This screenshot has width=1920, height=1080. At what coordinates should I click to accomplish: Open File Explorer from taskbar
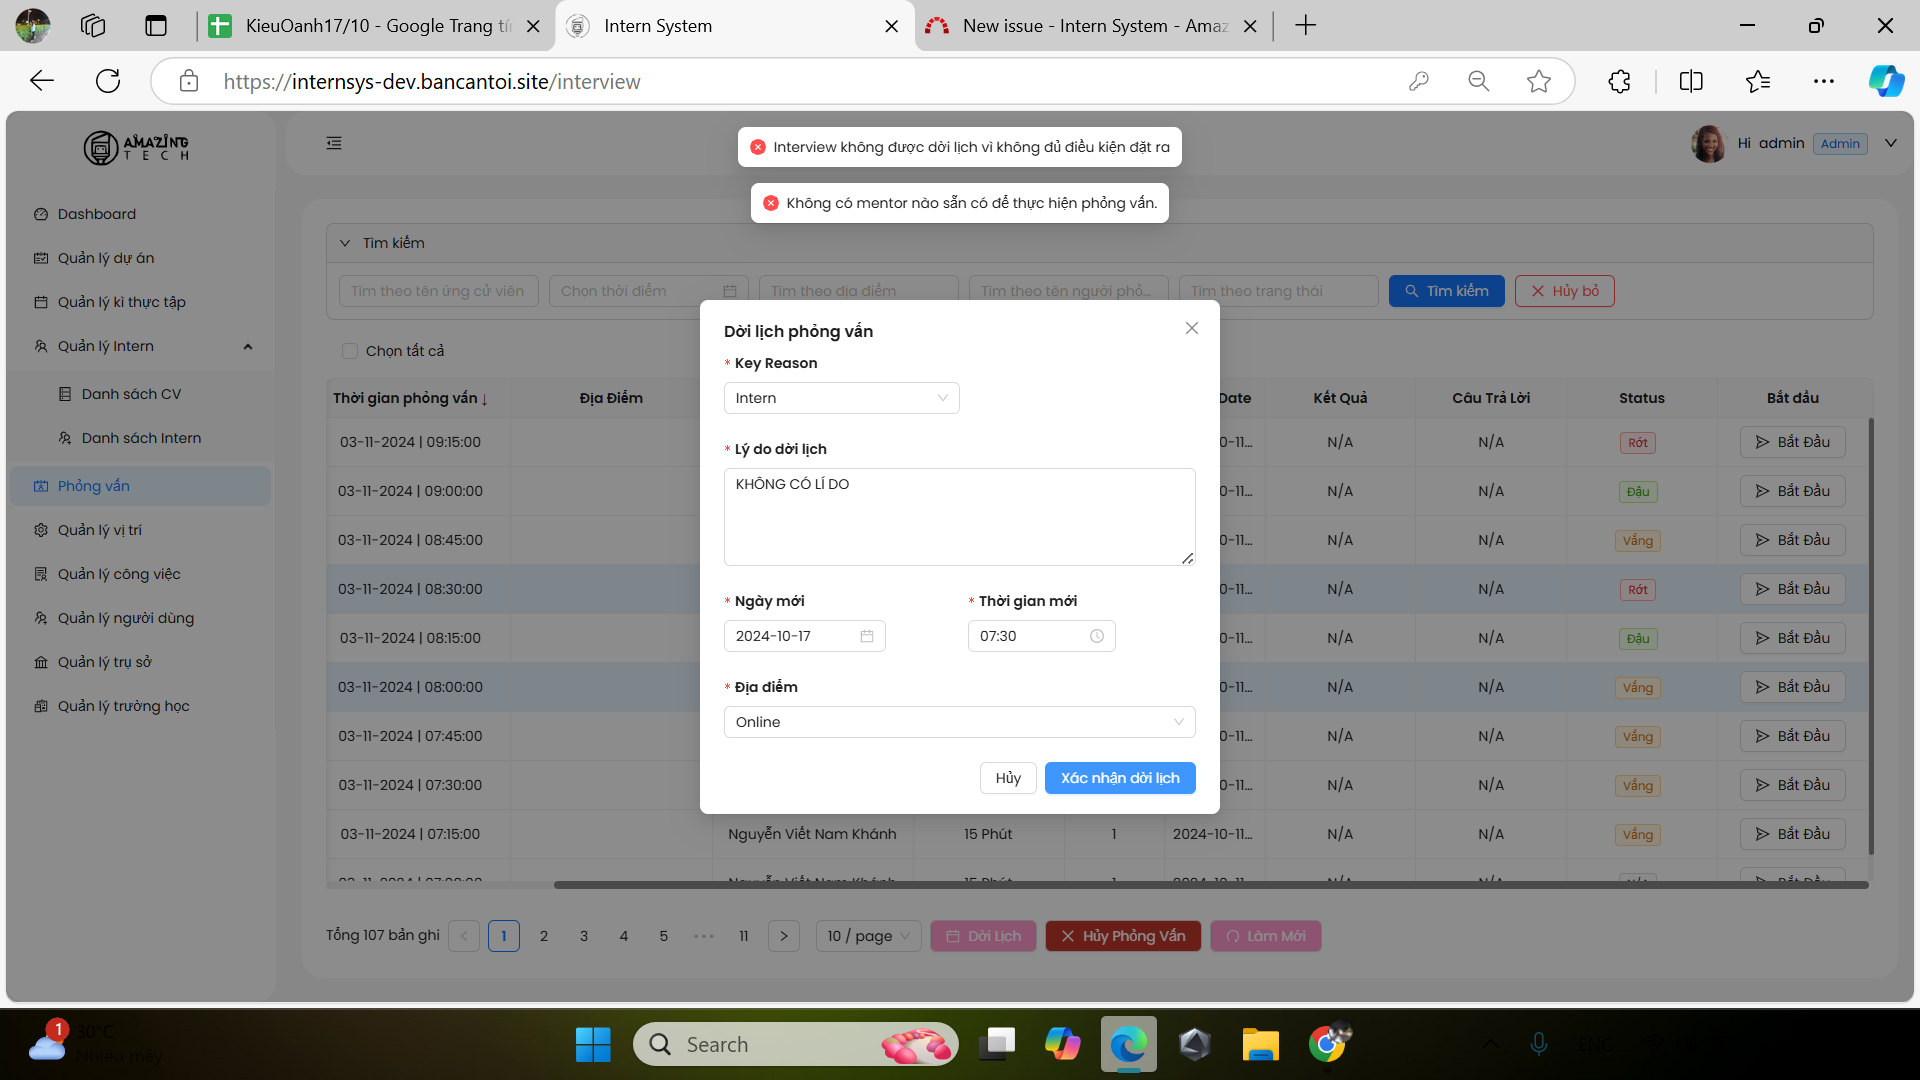[x=1260, y=1044]
